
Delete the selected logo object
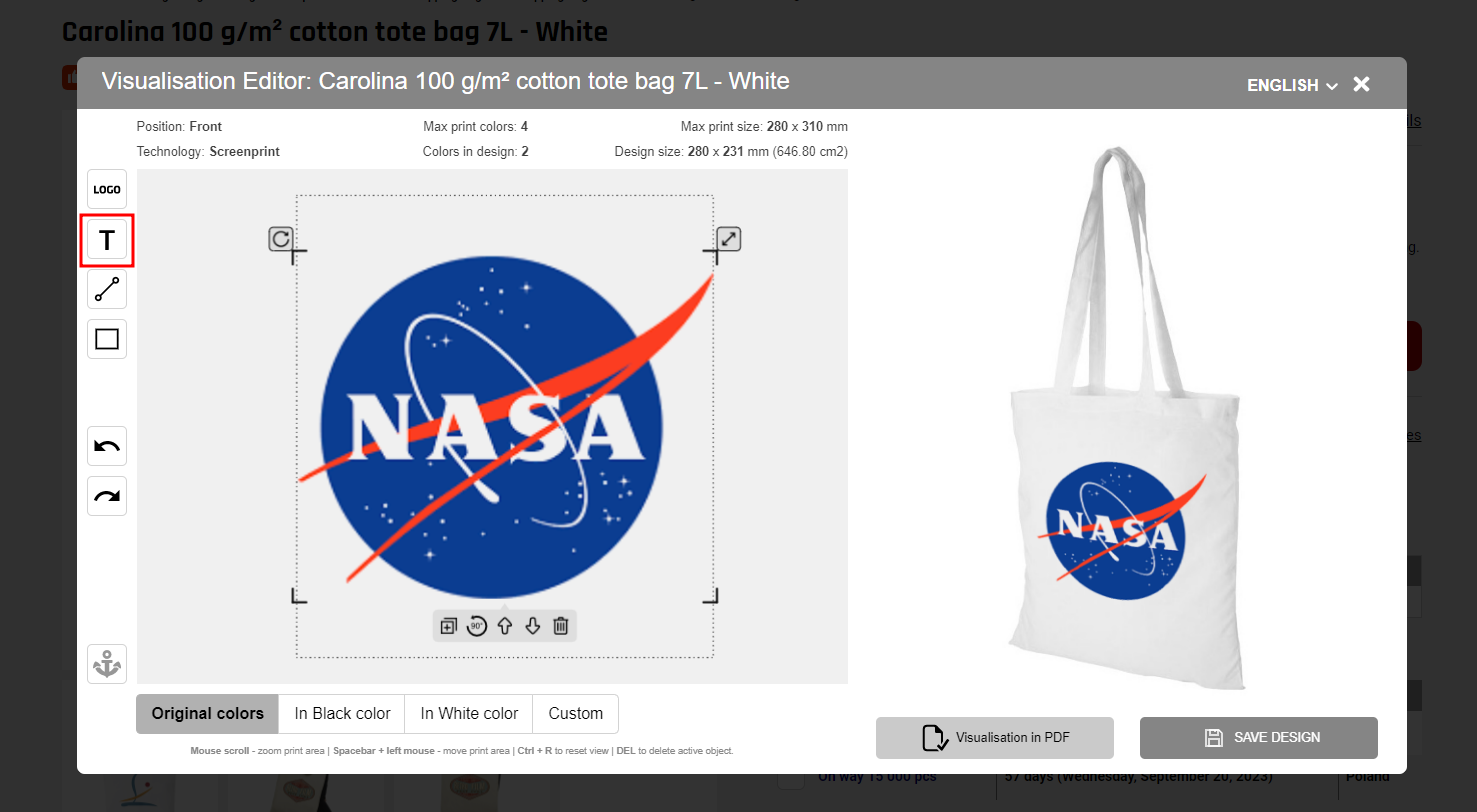tap(561, 626)
